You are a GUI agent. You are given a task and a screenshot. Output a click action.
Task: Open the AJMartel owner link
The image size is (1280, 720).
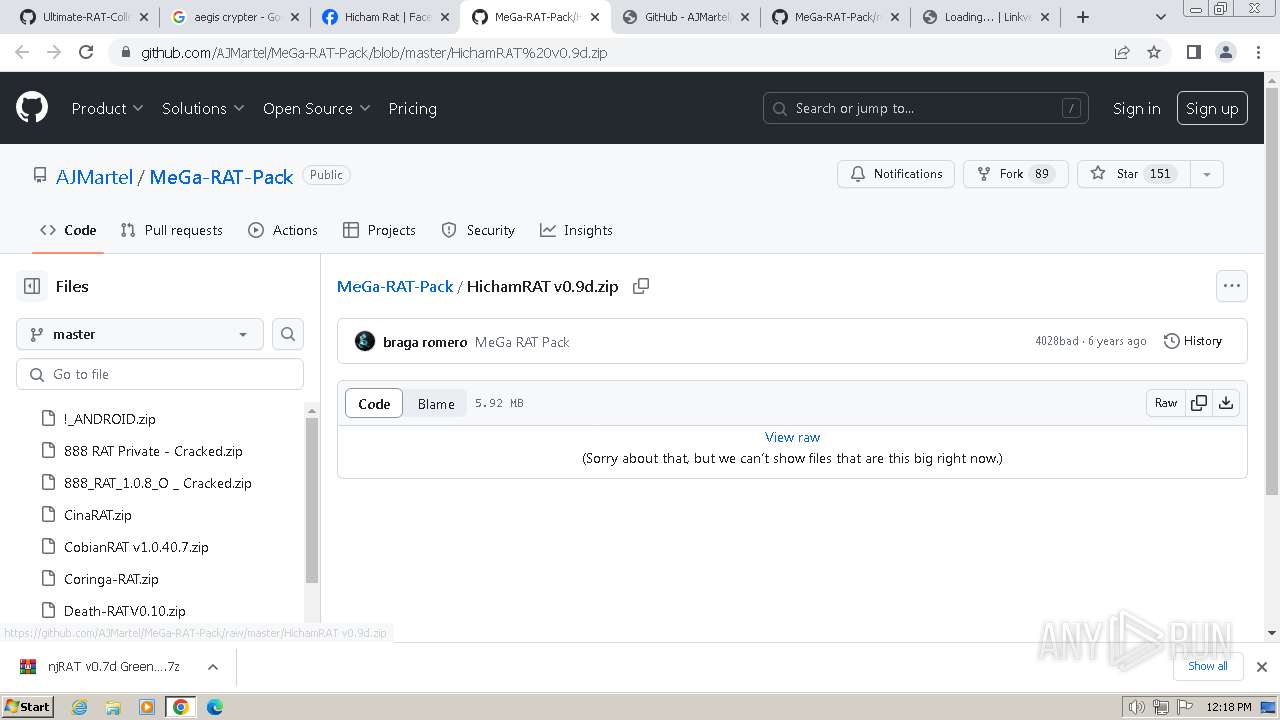click(x=94, y=177)
